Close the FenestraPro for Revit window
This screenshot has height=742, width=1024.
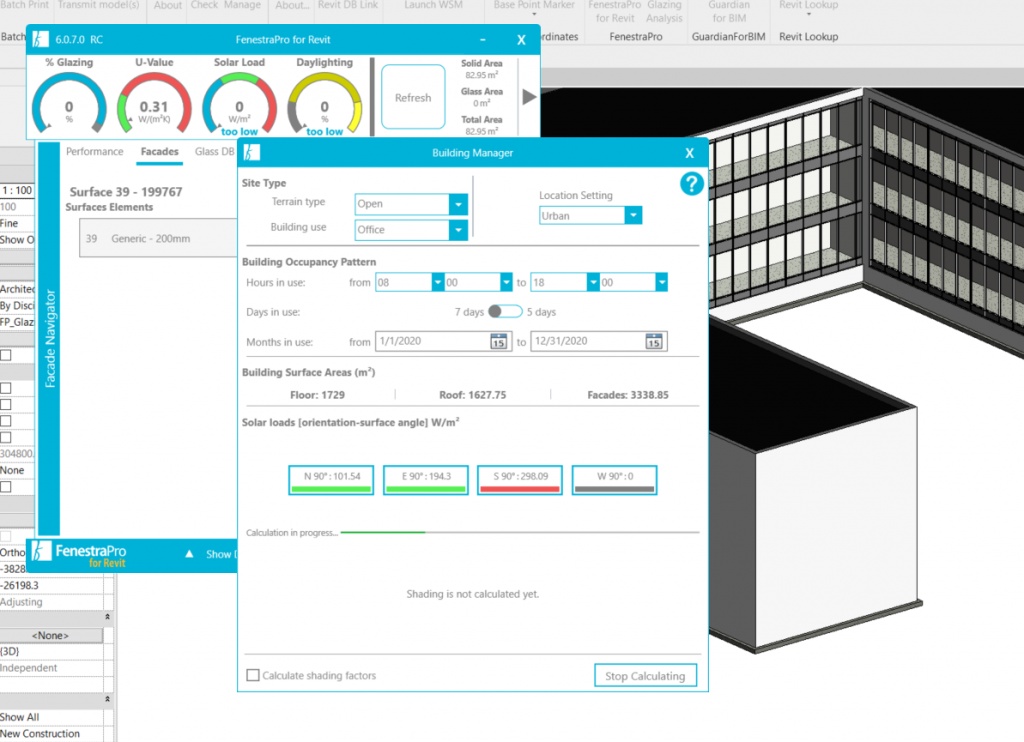(x=521, y=40)
